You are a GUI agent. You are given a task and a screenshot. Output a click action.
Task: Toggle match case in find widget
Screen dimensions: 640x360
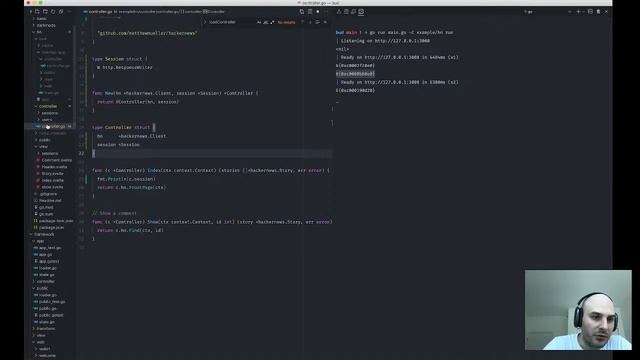[x=259, y=22]
